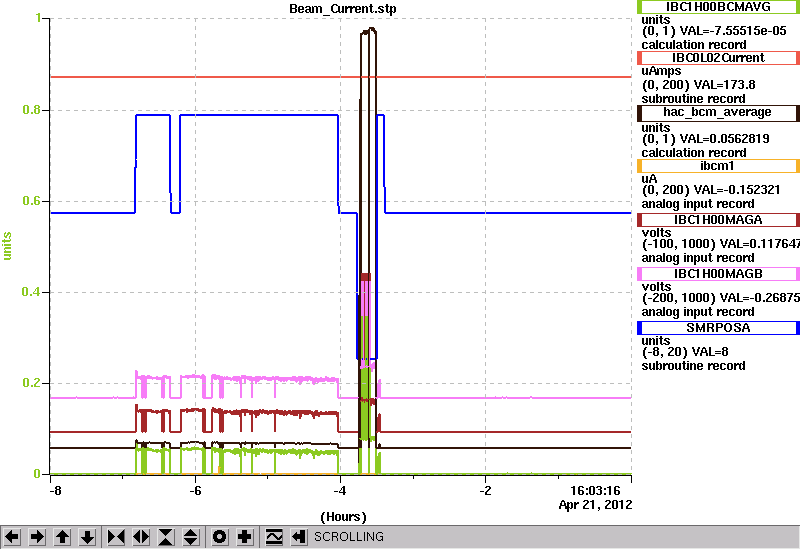Click the 'uA' unit label under ibcm1

(x=649, y=179)
